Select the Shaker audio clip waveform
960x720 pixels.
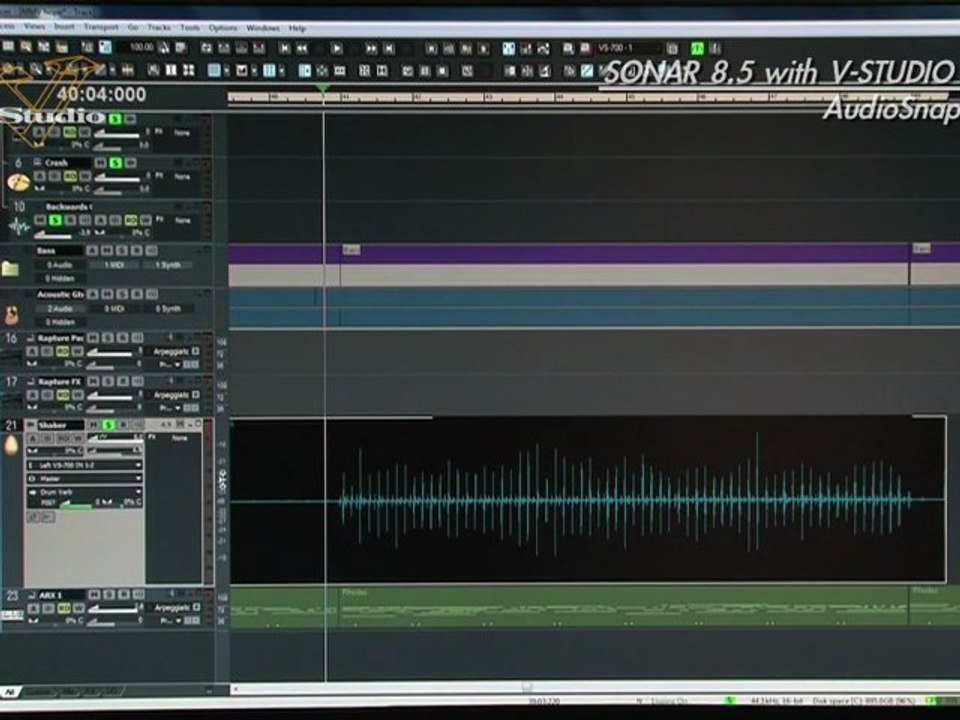pos(588,500)
